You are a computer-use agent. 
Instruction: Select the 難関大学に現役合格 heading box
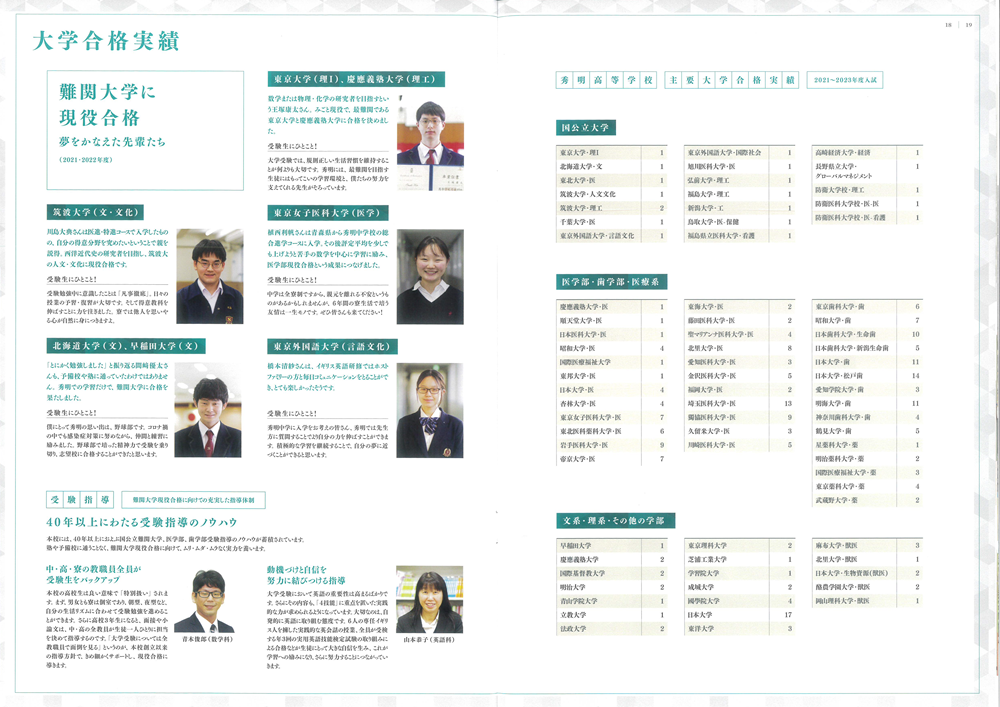[145, 130]
